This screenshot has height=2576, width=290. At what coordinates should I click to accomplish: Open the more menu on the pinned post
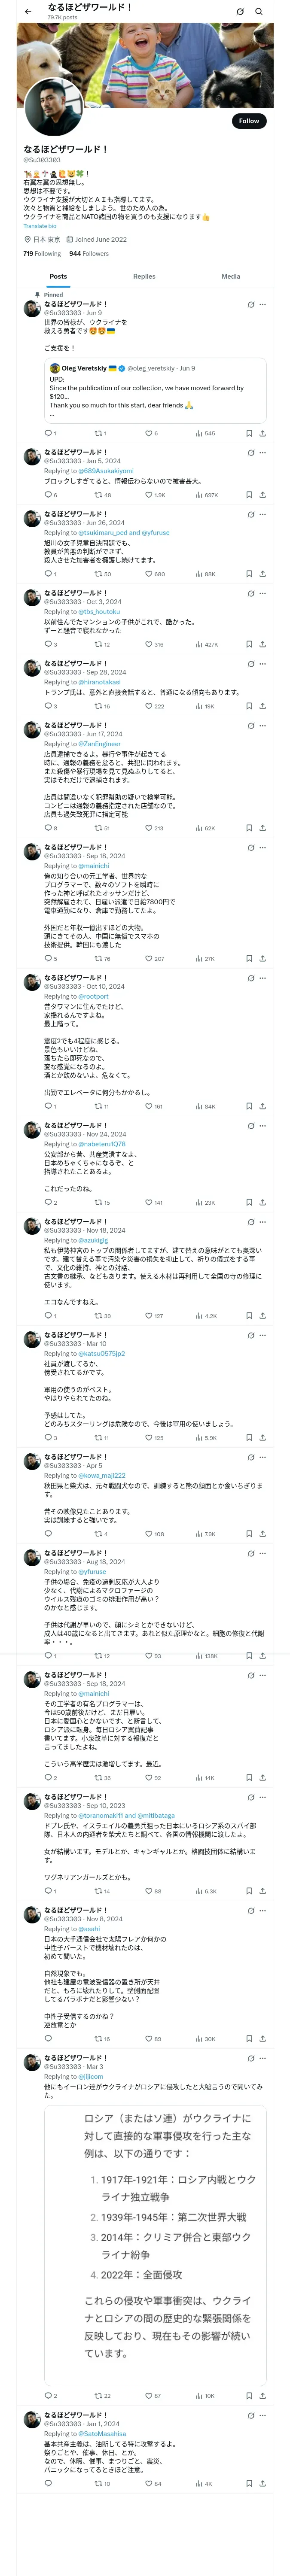point(263,304)
